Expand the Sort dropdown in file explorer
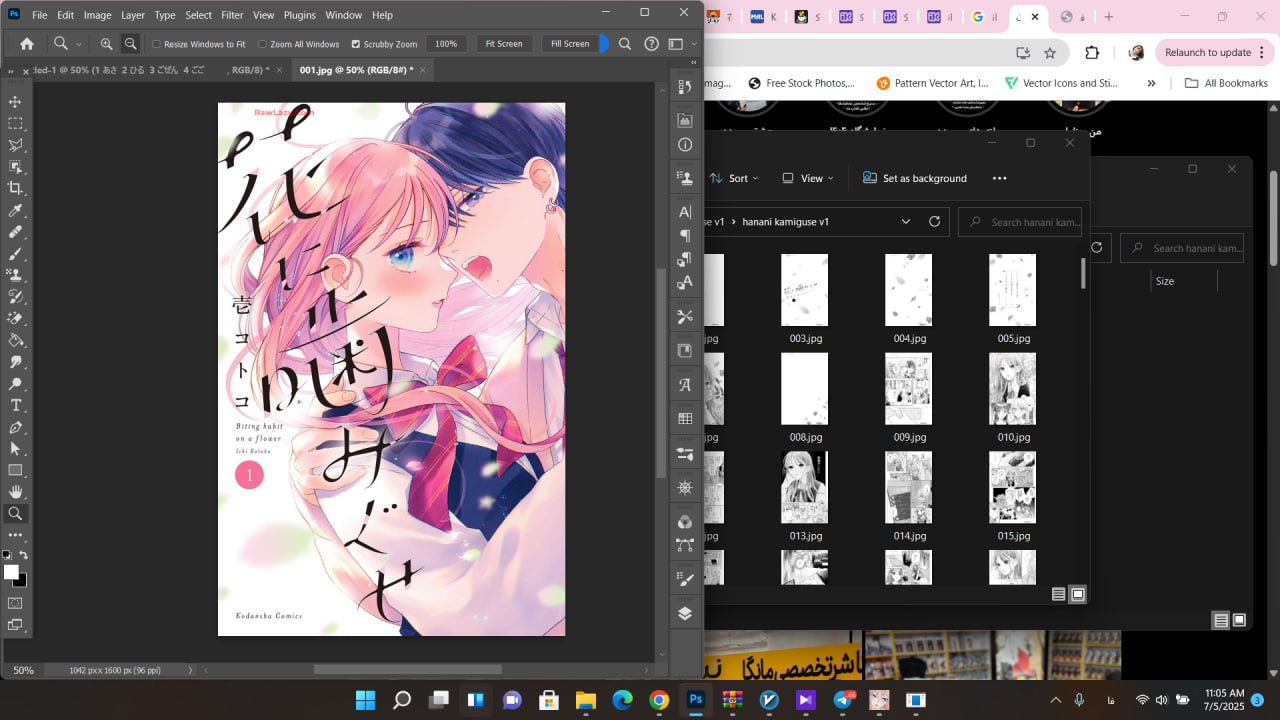This screenshot has height=720, width=1280. [x=735, y=178]
